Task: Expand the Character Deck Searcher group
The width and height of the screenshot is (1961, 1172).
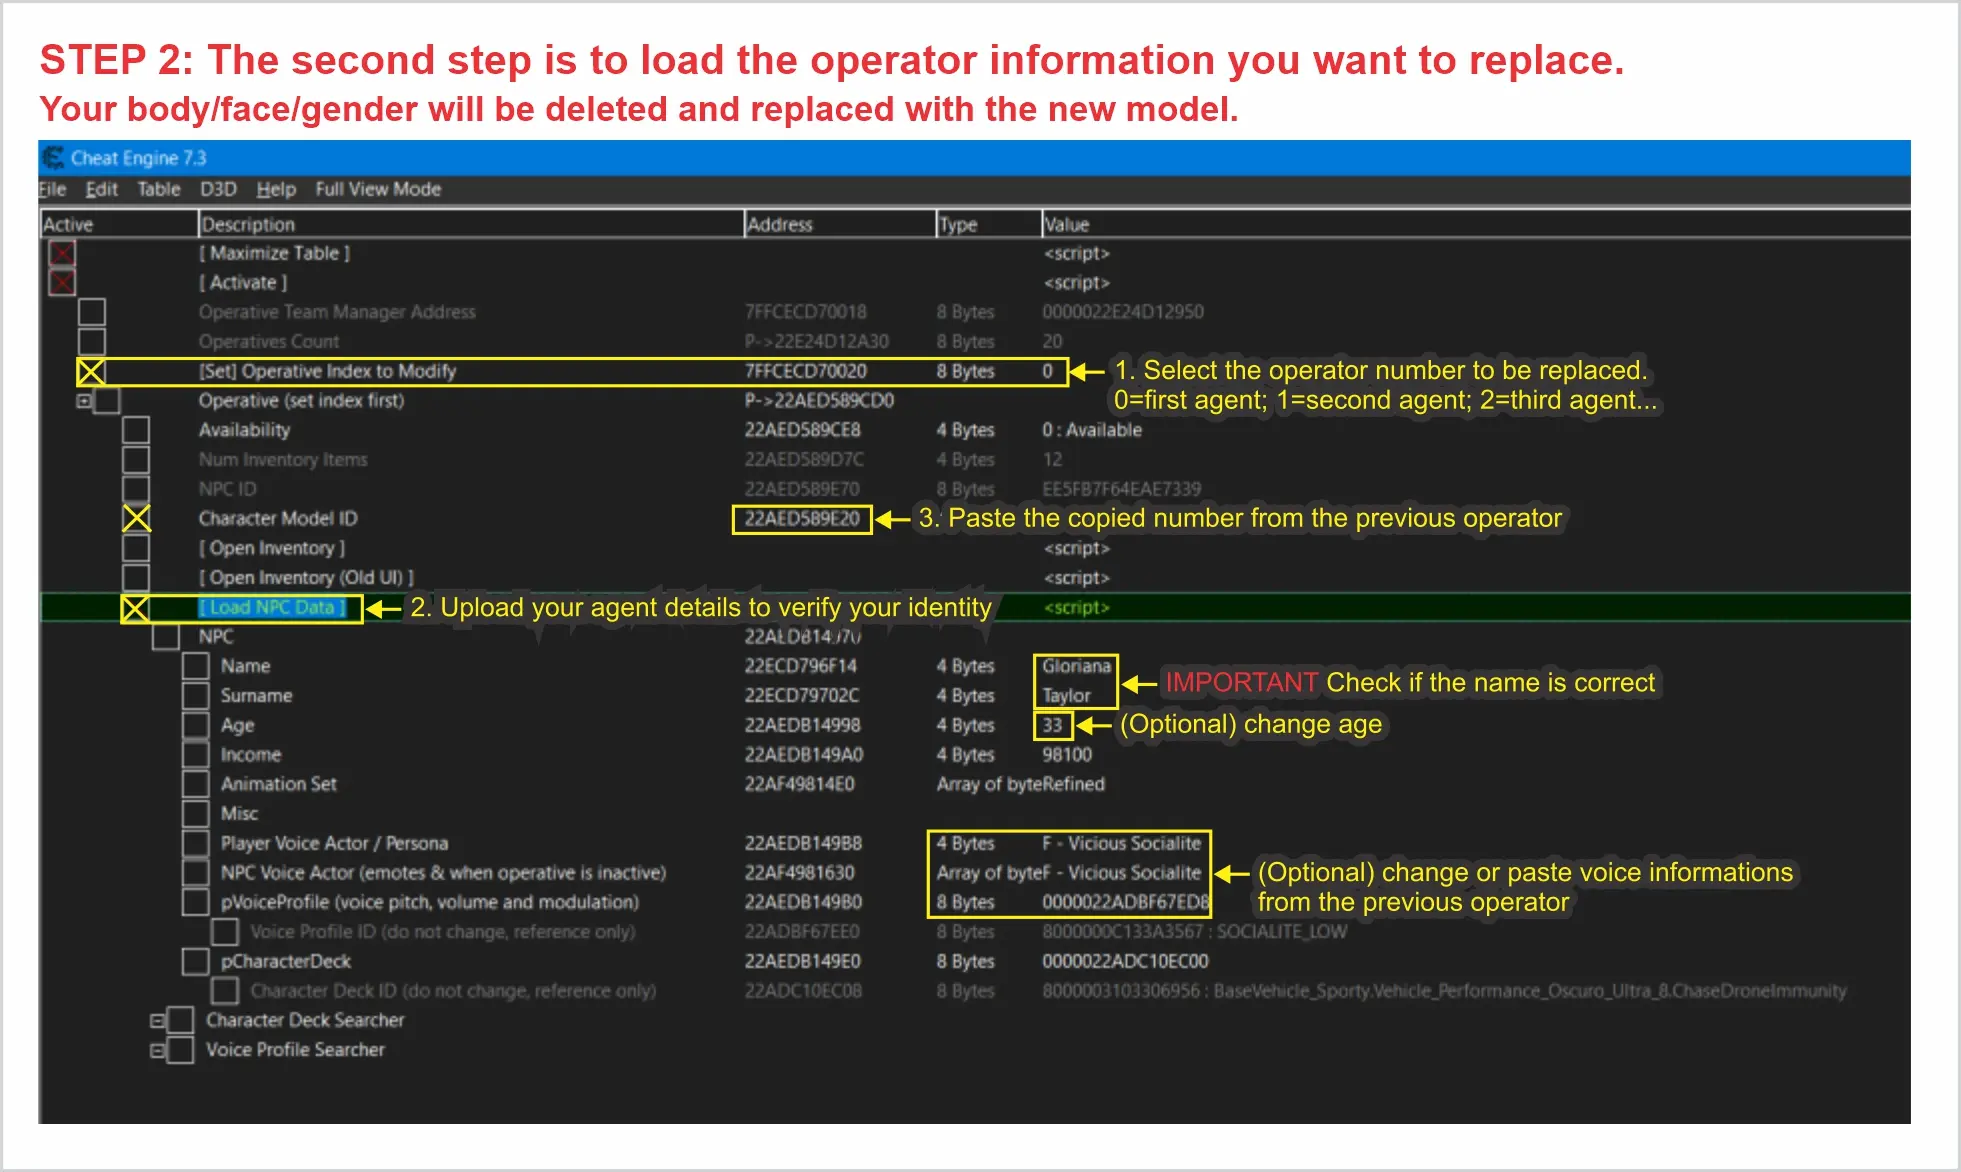Action: pos(157,1021)
